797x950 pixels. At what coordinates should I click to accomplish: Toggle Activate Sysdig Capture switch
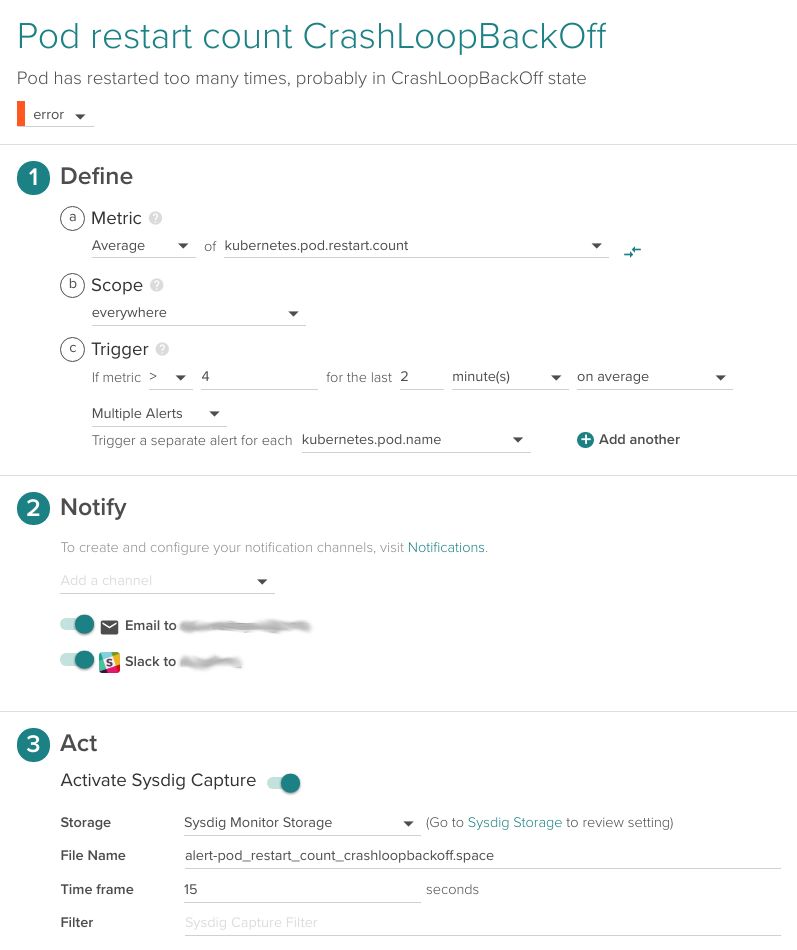284,782
